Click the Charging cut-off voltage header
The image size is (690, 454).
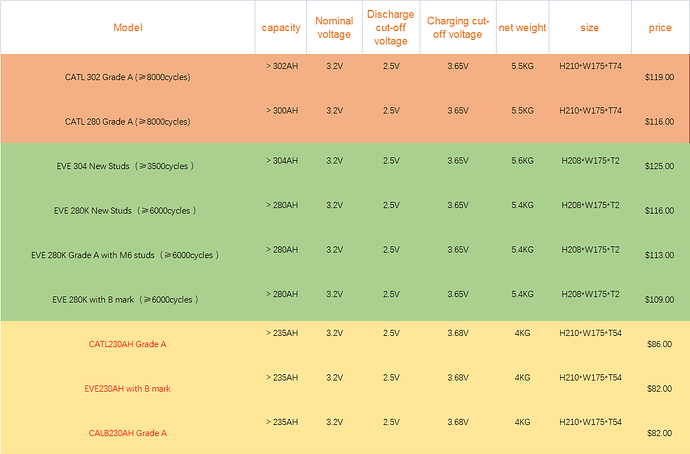458,27
